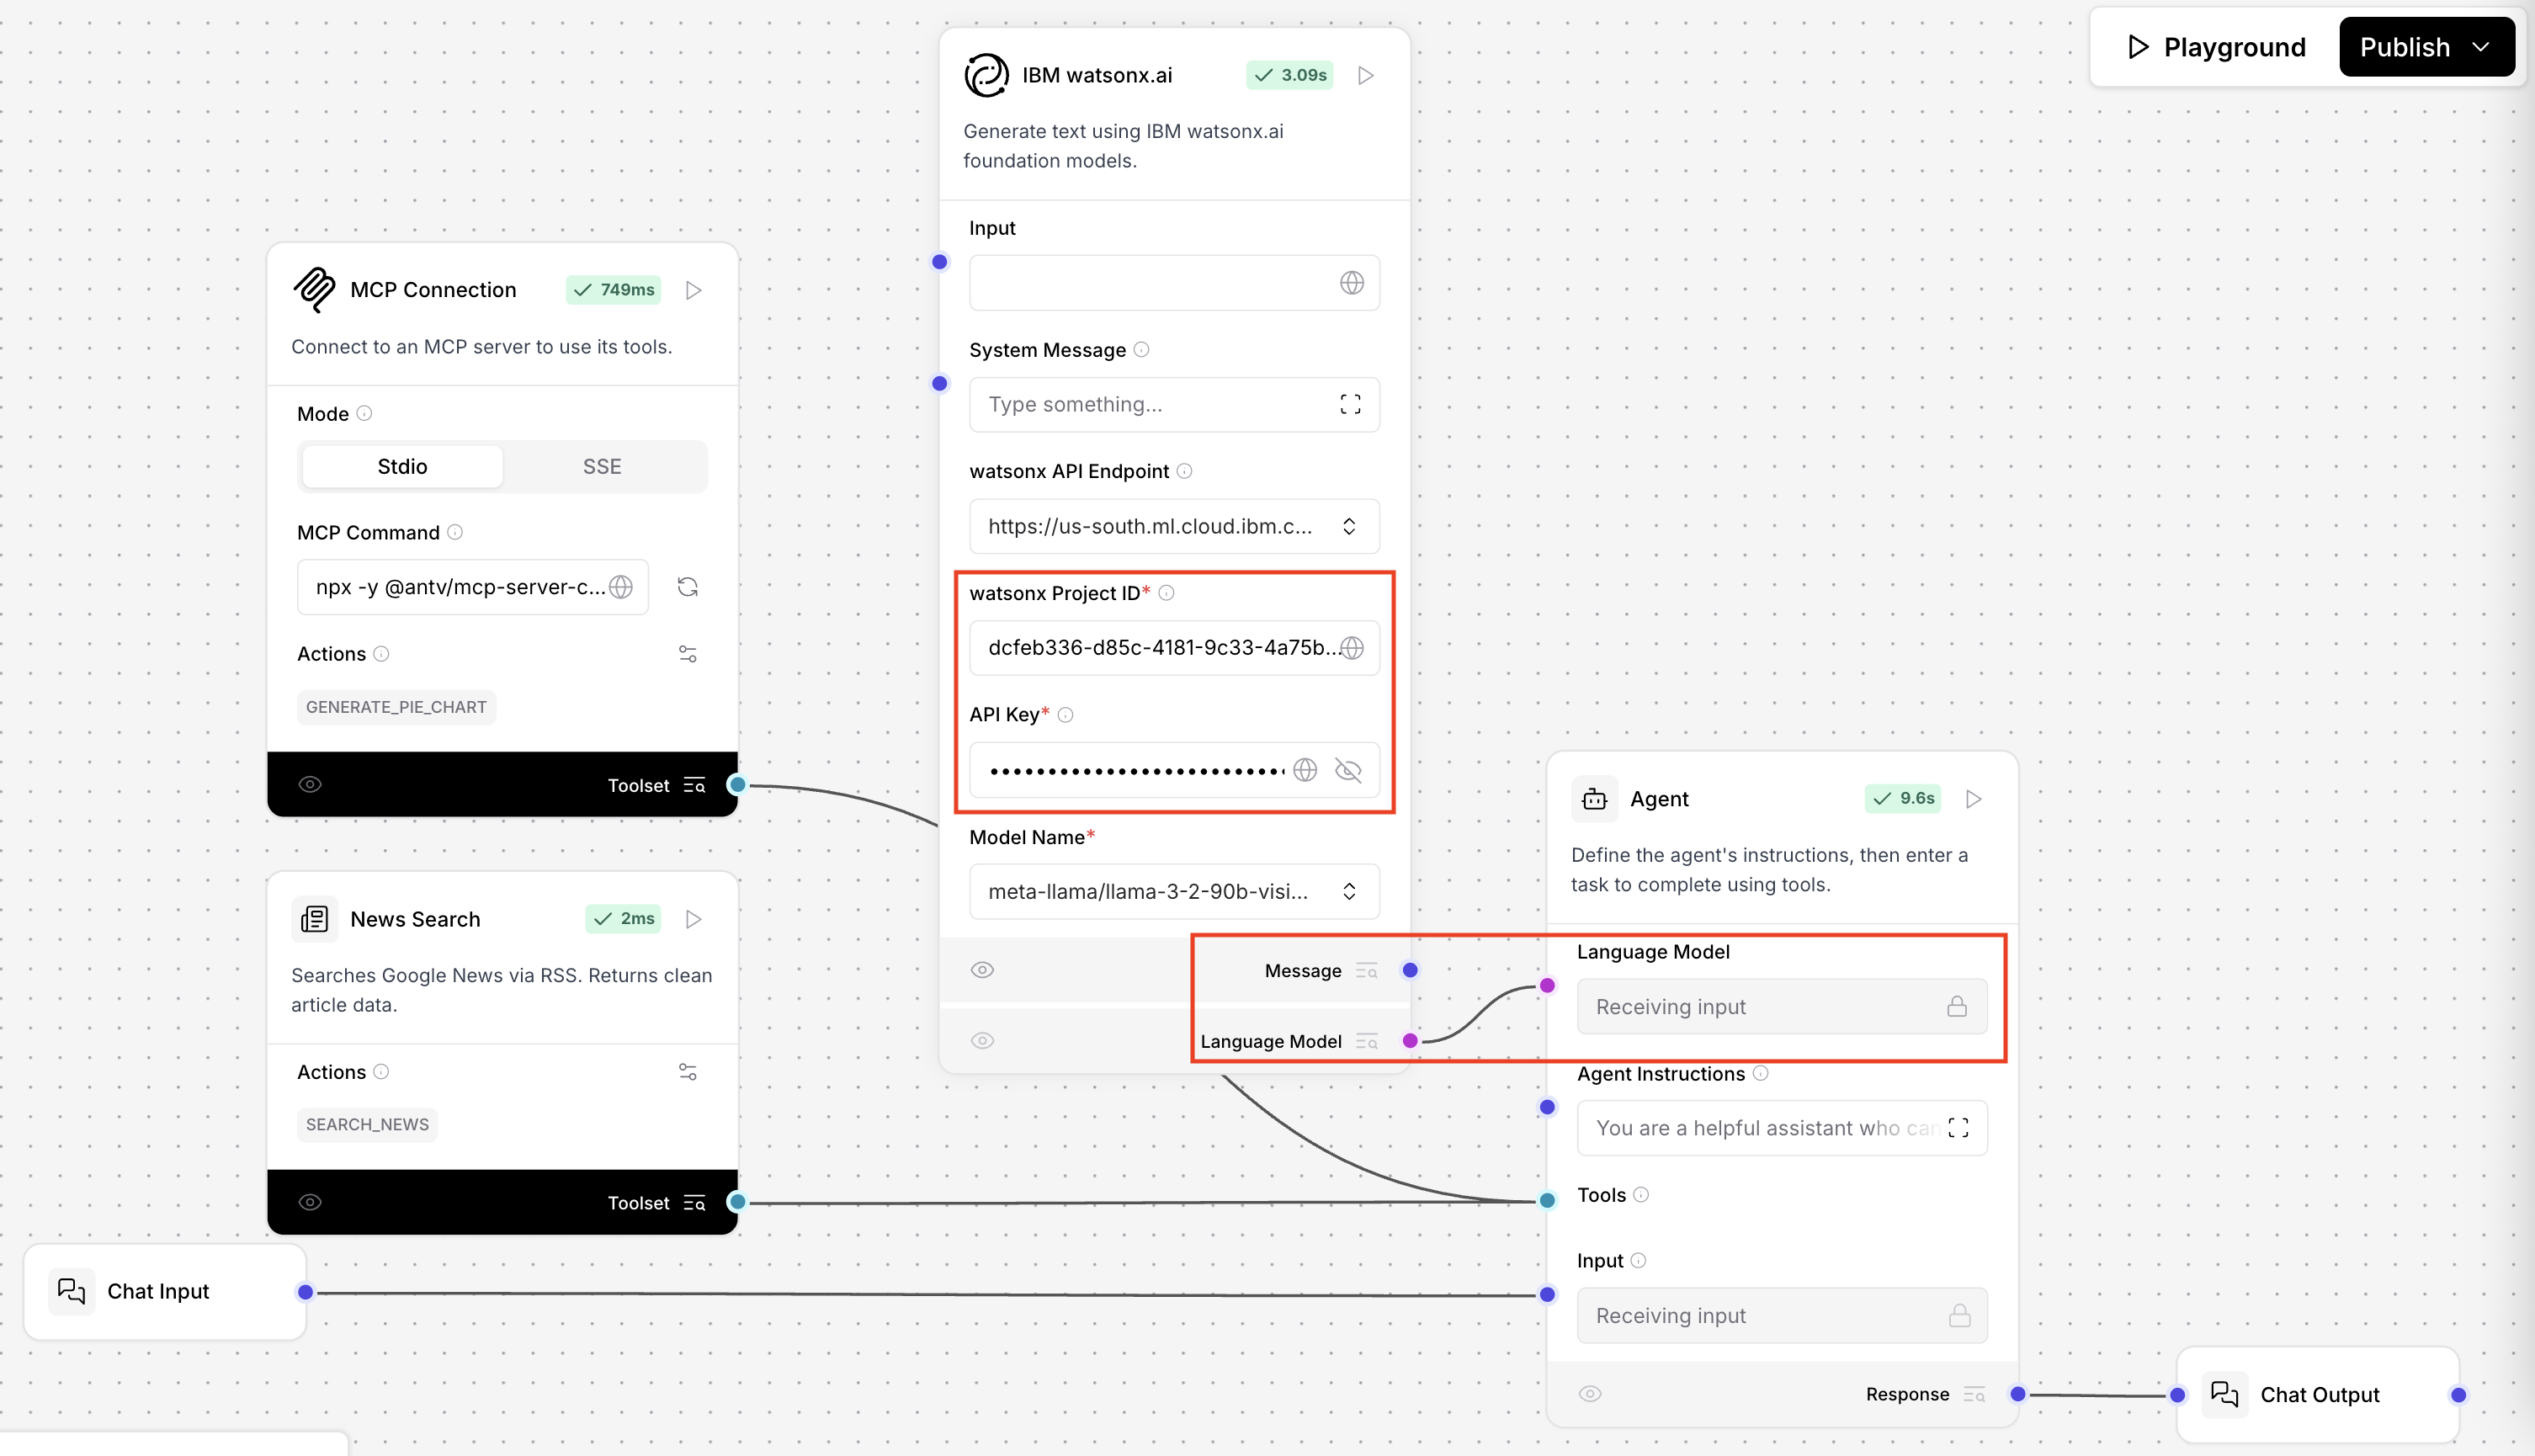Screen dimensions: 2535x1456
Task: Toggle MCP Connection Toolset output visibility
Action: pyautogui.click(x=310, y=785)
